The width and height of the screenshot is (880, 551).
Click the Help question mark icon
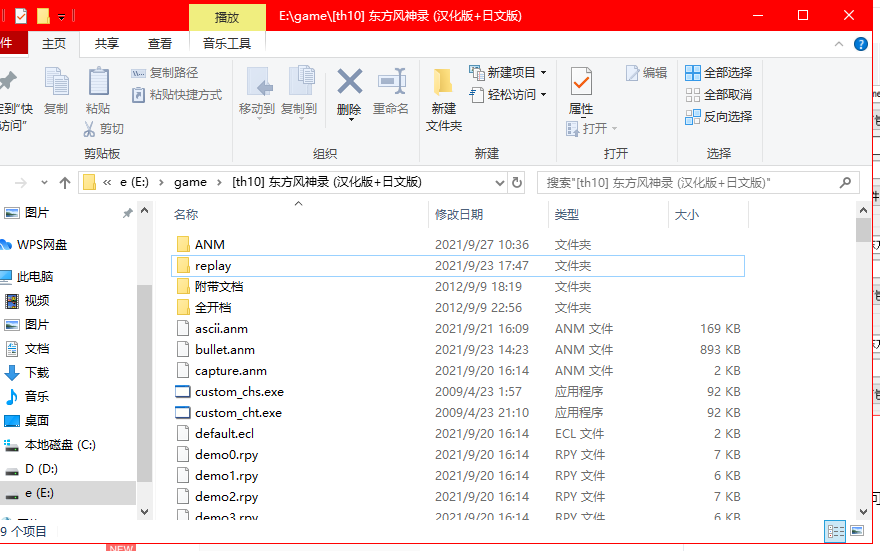click(860, 44)
